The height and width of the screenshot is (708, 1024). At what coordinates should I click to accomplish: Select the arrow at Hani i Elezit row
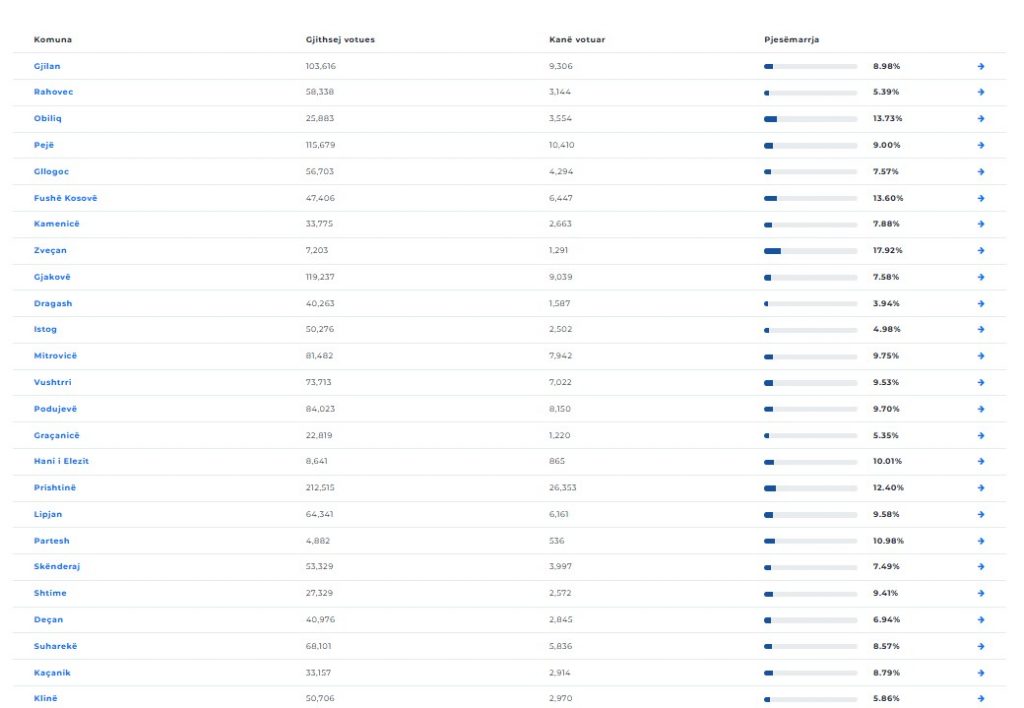coord(981,462)
